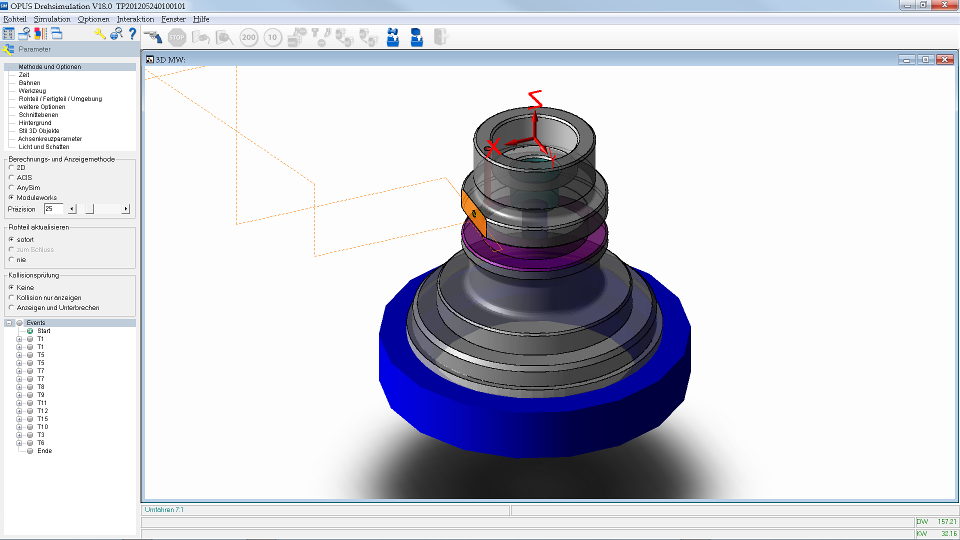Viewport: 960px width, 540px height.
Task: Expand the T10 event node
Action: 19,427
